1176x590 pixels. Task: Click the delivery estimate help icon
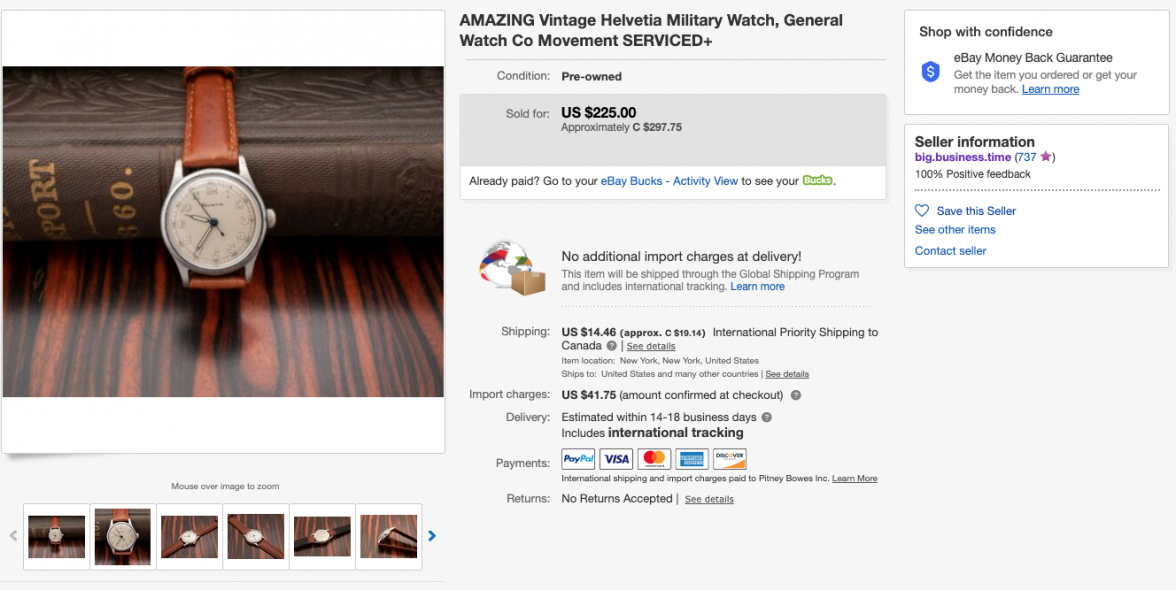click(x=767, y=417)
